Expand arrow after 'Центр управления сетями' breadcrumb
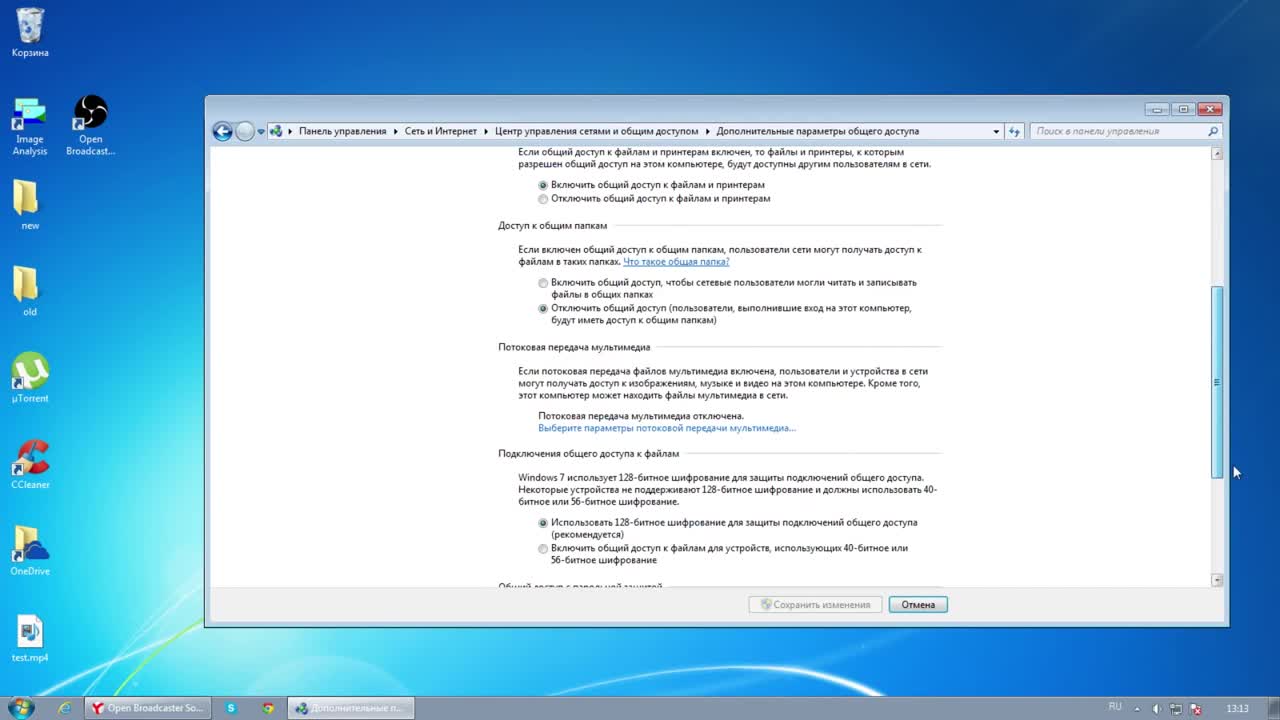1280x720 pixels. [x=707, y=131]
